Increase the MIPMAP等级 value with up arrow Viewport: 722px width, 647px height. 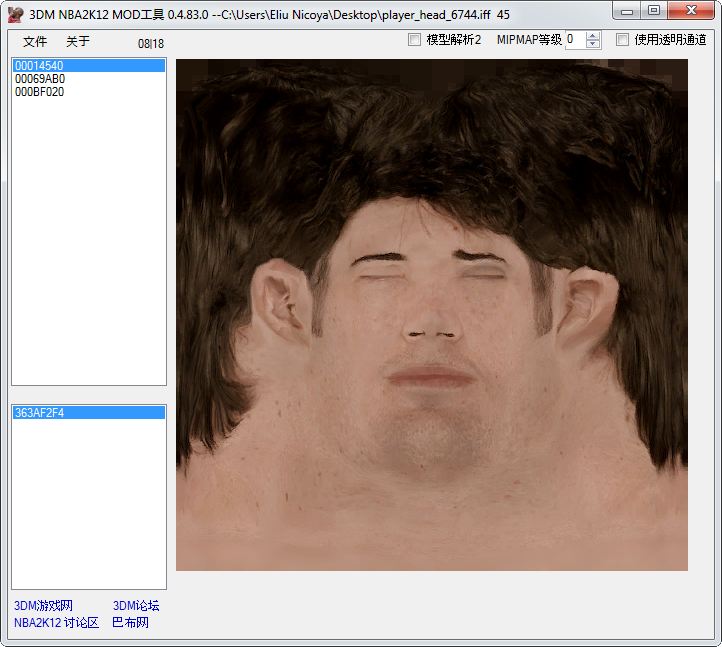[x=593, y=36]
